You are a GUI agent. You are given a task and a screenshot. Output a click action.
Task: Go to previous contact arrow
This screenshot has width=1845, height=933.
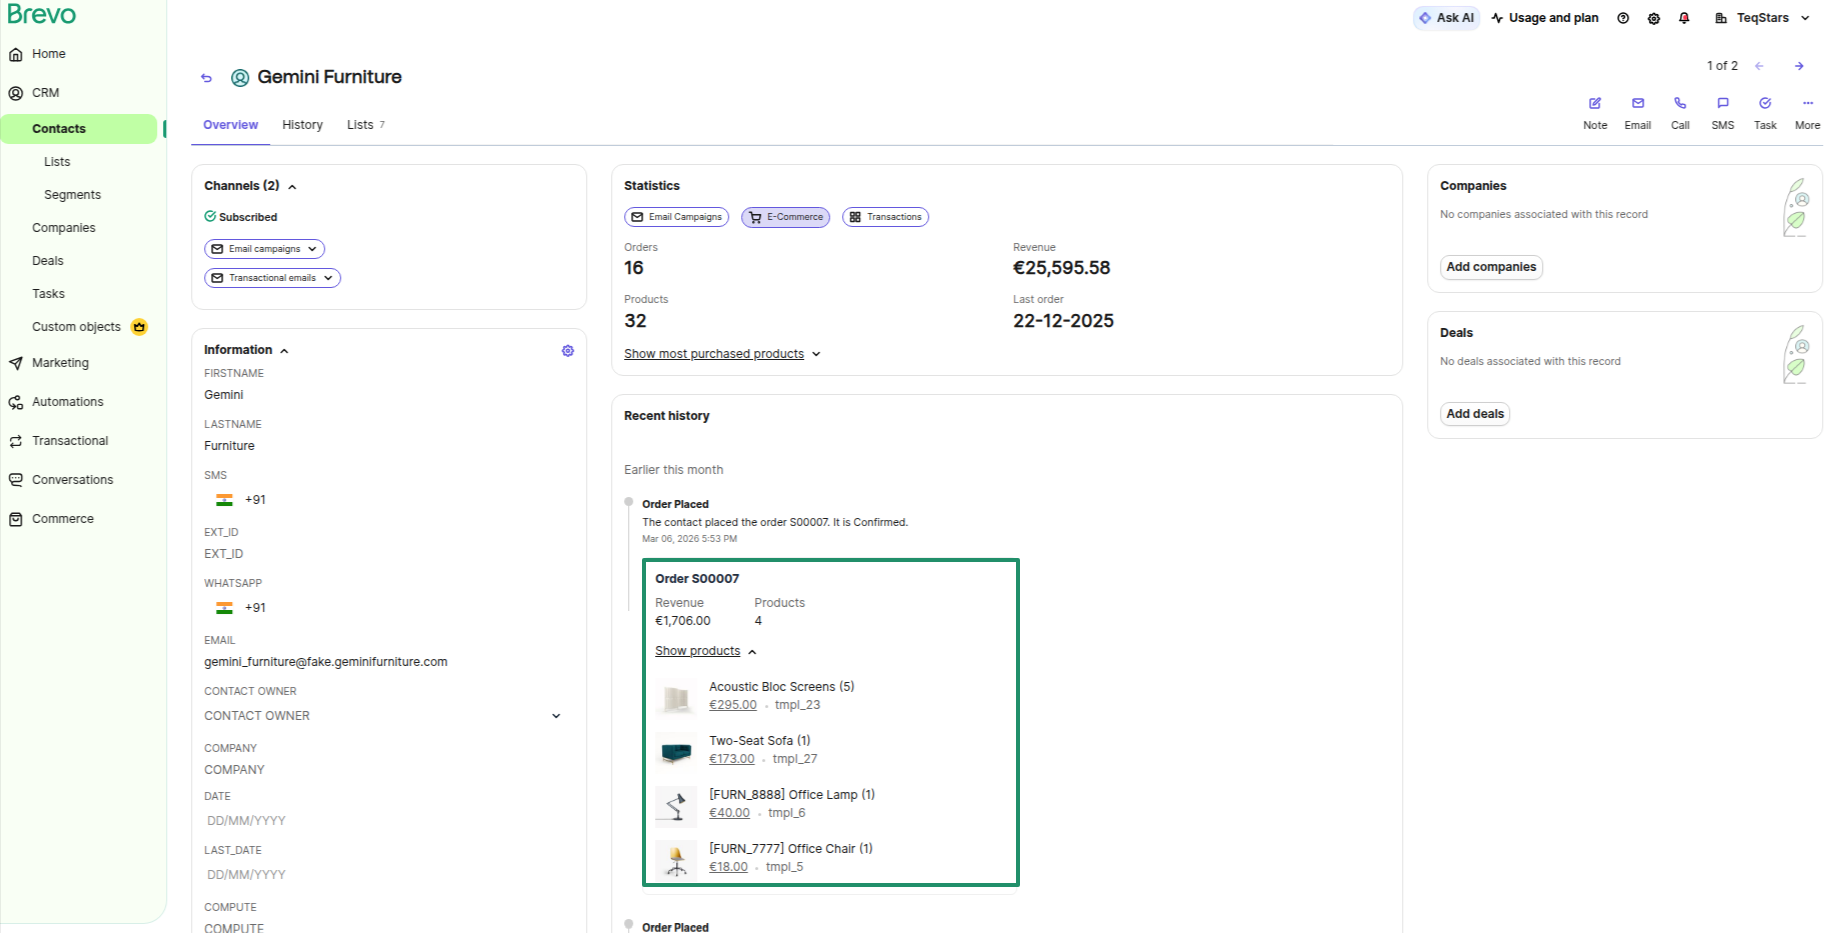click(x=1759, y=66)
